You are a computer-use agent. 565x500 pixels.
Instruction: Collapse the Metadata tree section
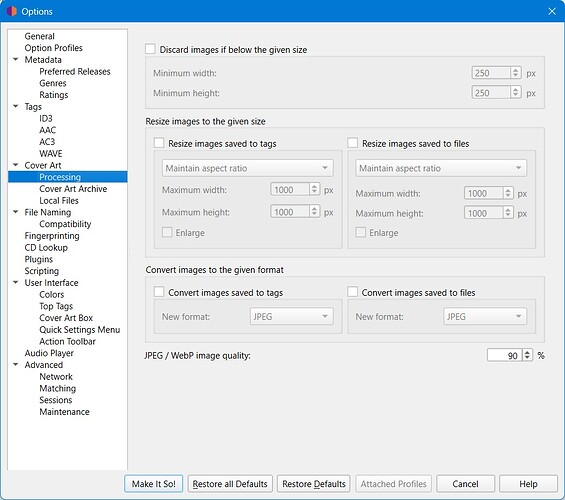point(15,59)
